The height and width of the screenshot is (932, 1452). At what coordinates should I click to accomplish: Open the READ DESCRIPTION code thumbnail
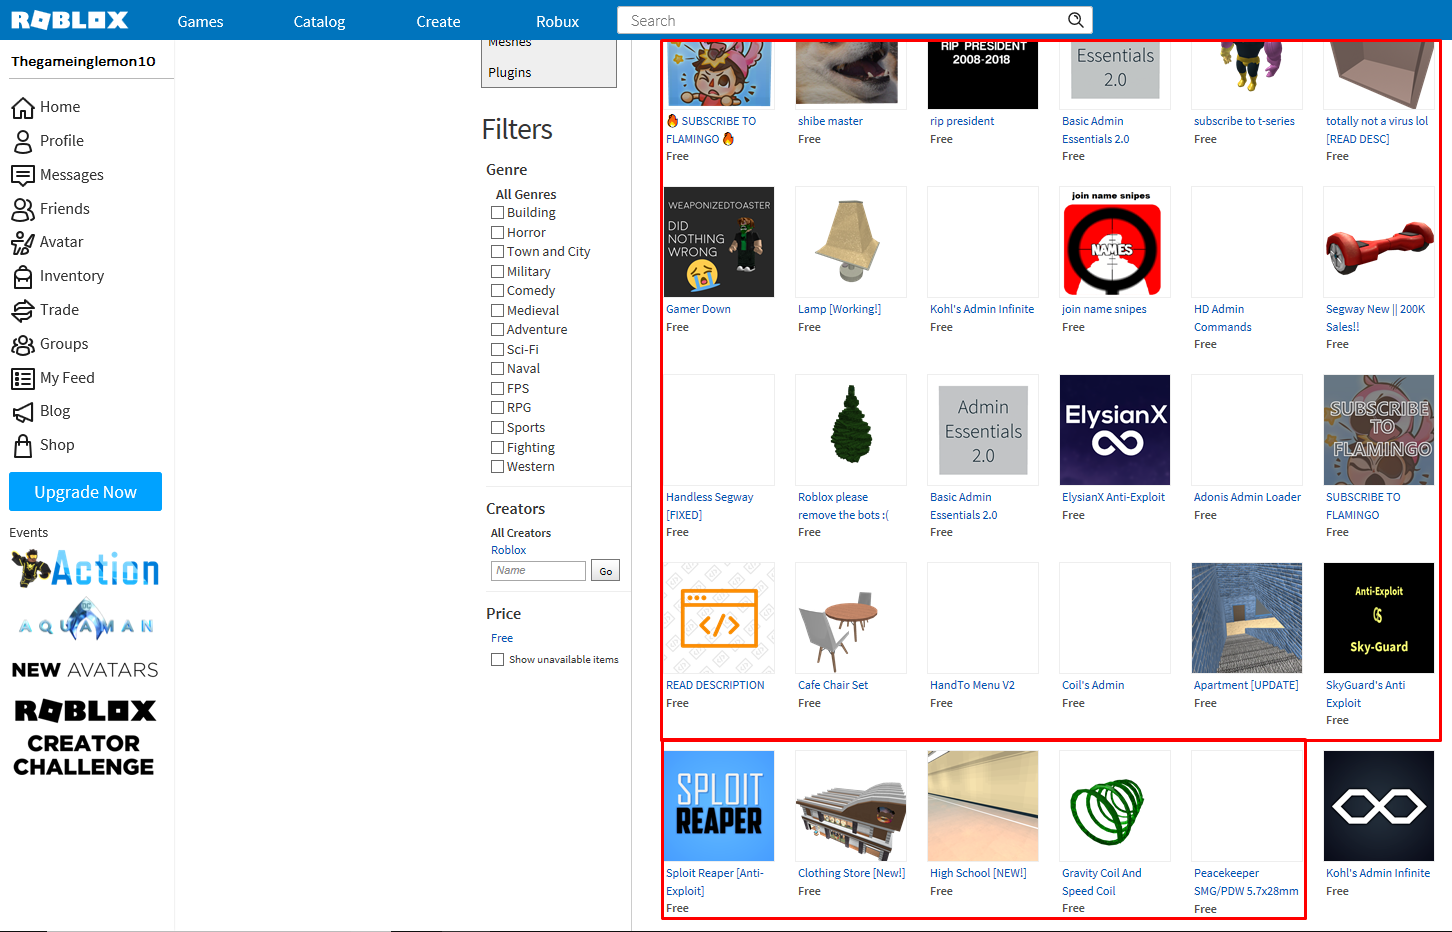pos(719,618)
